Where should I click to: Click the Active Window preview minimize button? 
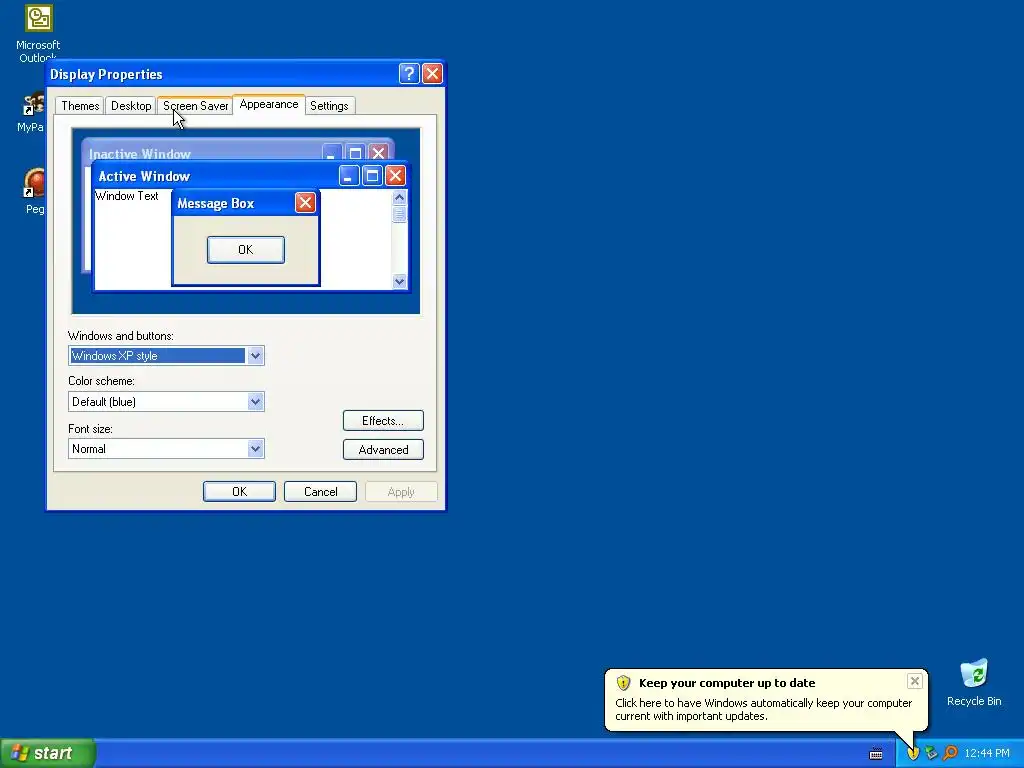click(x=349, y=176)
